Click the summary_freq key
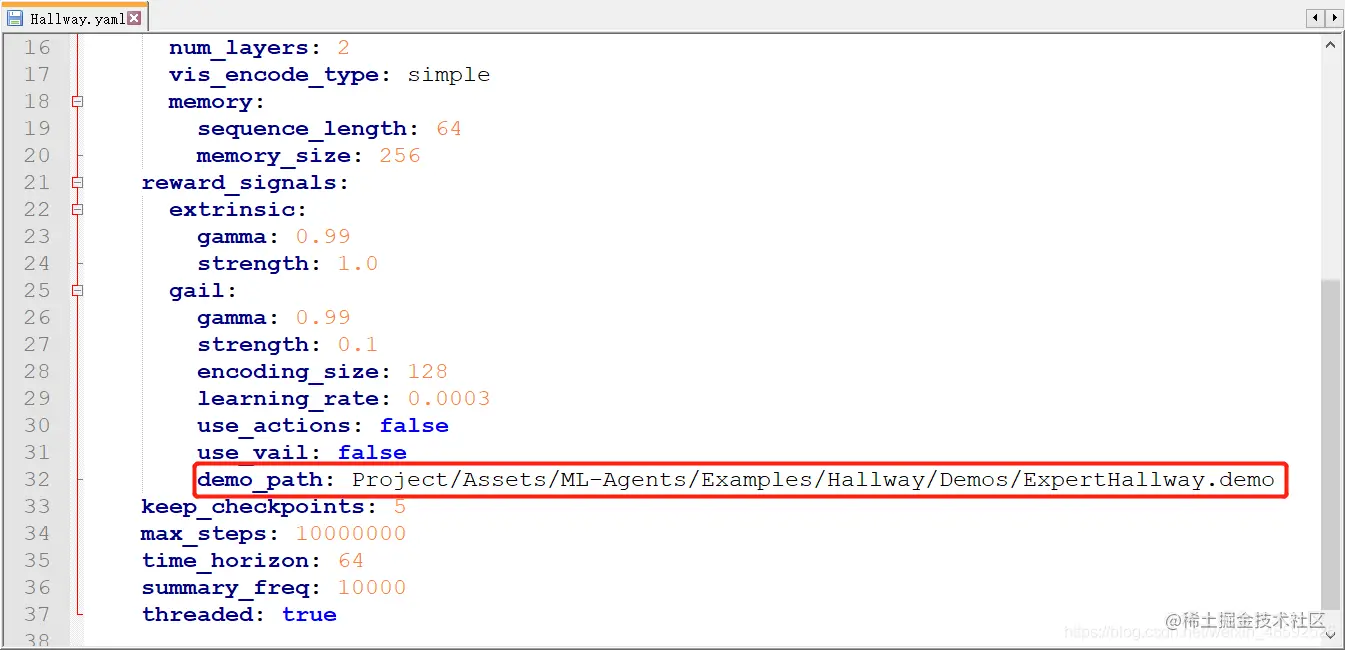The image size is (1345, 650). pyautogui.click(x=225, y=588)
